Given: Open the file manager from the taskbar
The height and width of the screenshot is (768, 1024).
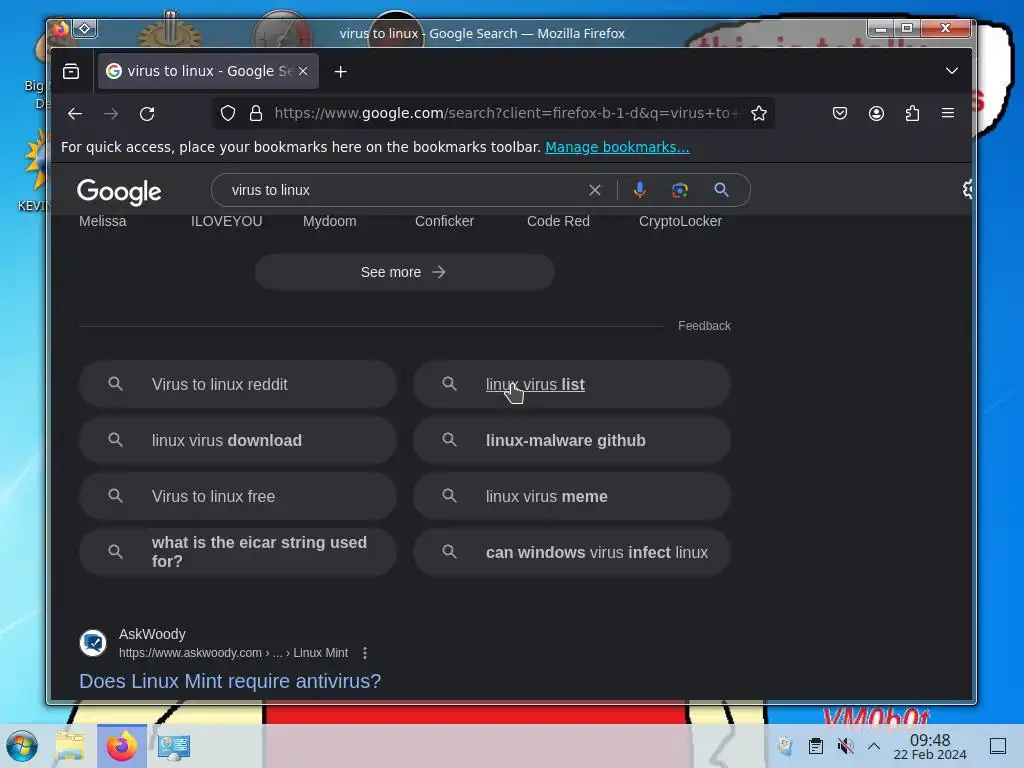Looking at the screenshot, I should click(70, 746).
